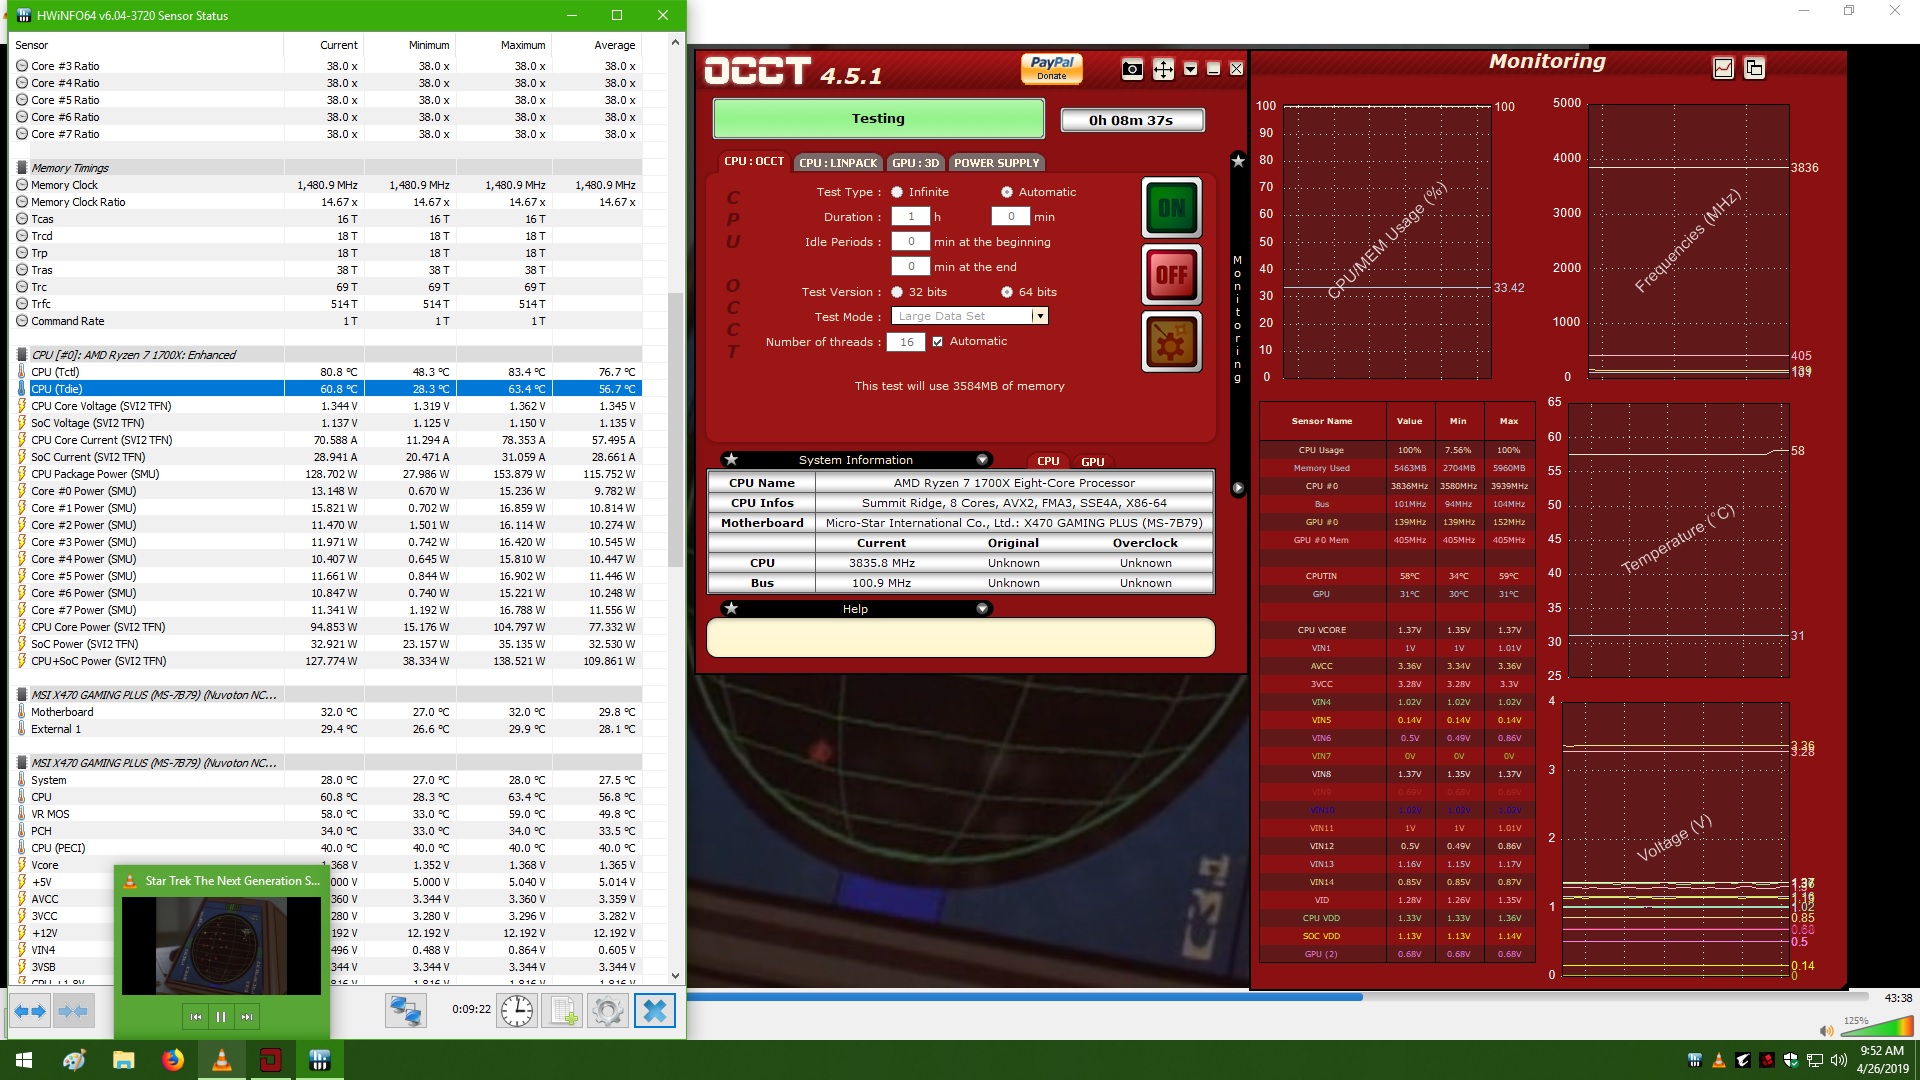Adjust the VLC volume slider at 125%
1920x1080 pixels.
pos(1877,1027)
